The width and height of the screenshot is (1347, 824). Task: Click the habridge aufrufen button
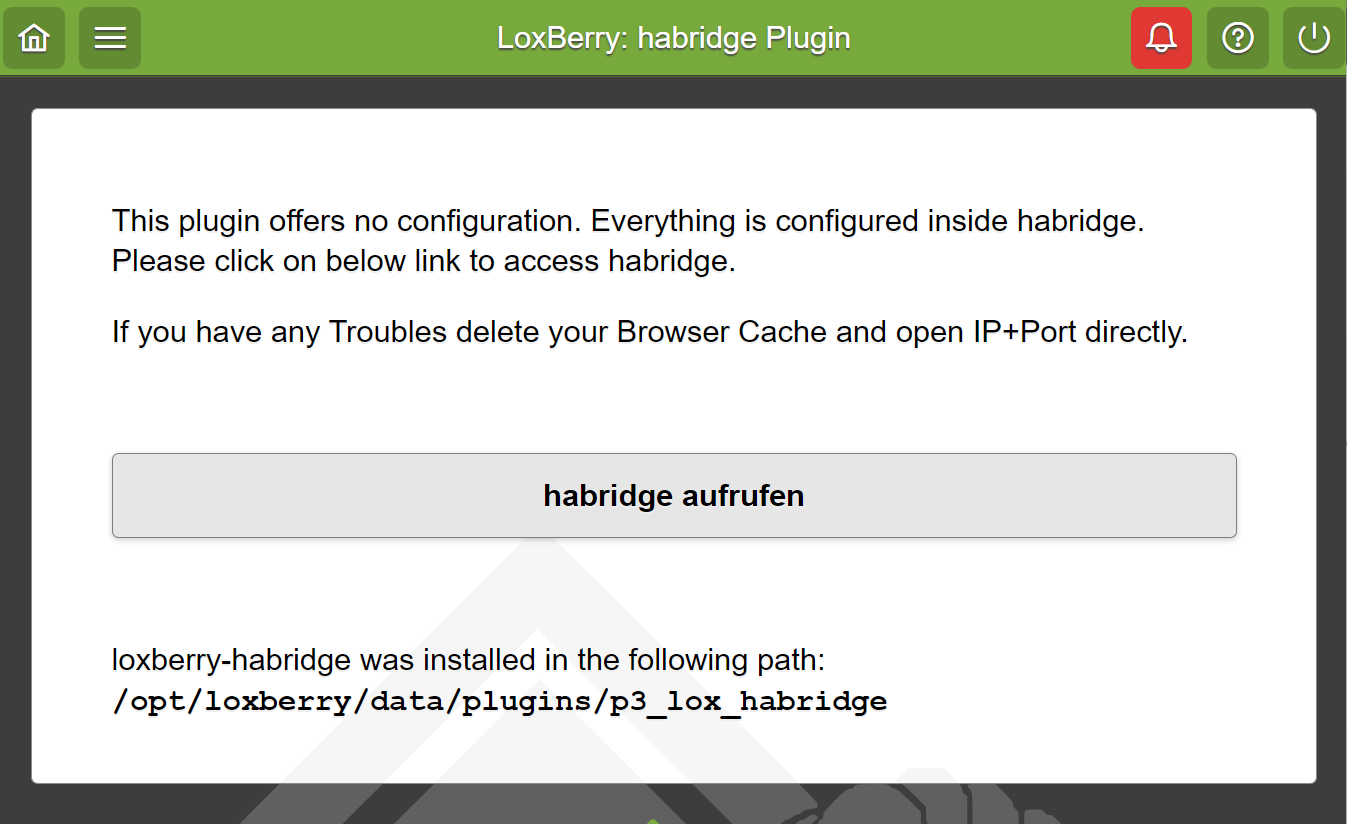coord(674,495)
